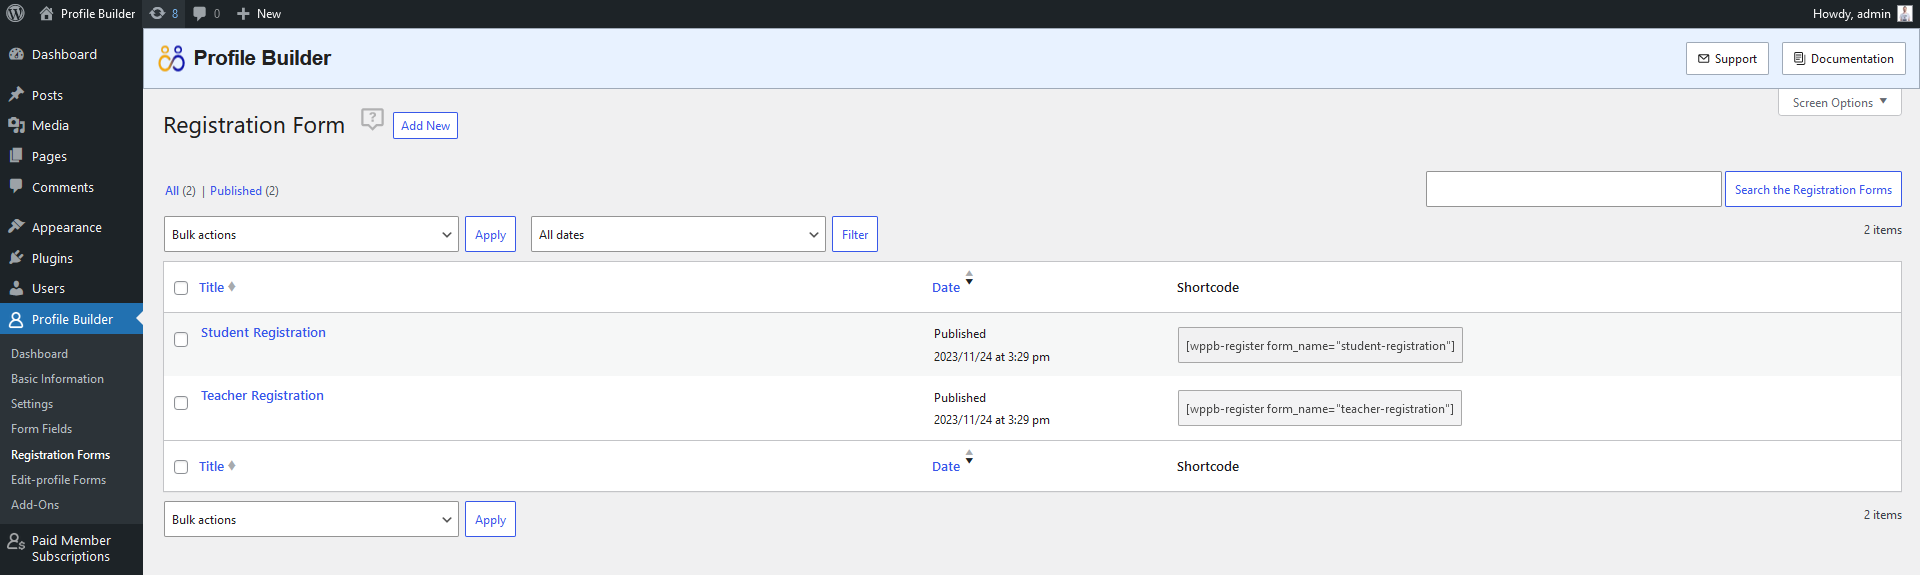The width and height of the screenshot is (1920, 575).
Task: Click the top Apply button
Action: [490, 234]
